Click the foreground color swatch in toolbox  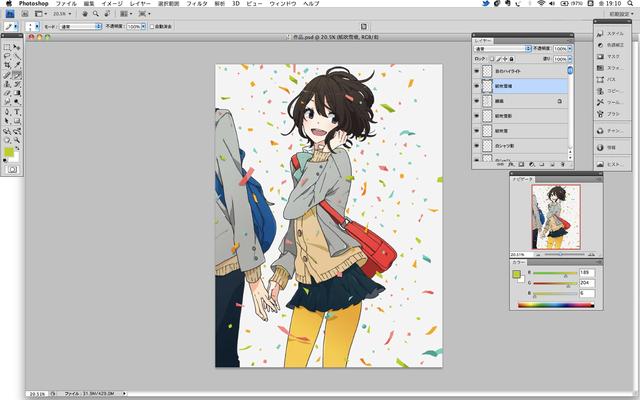click(x=9, y=152)
